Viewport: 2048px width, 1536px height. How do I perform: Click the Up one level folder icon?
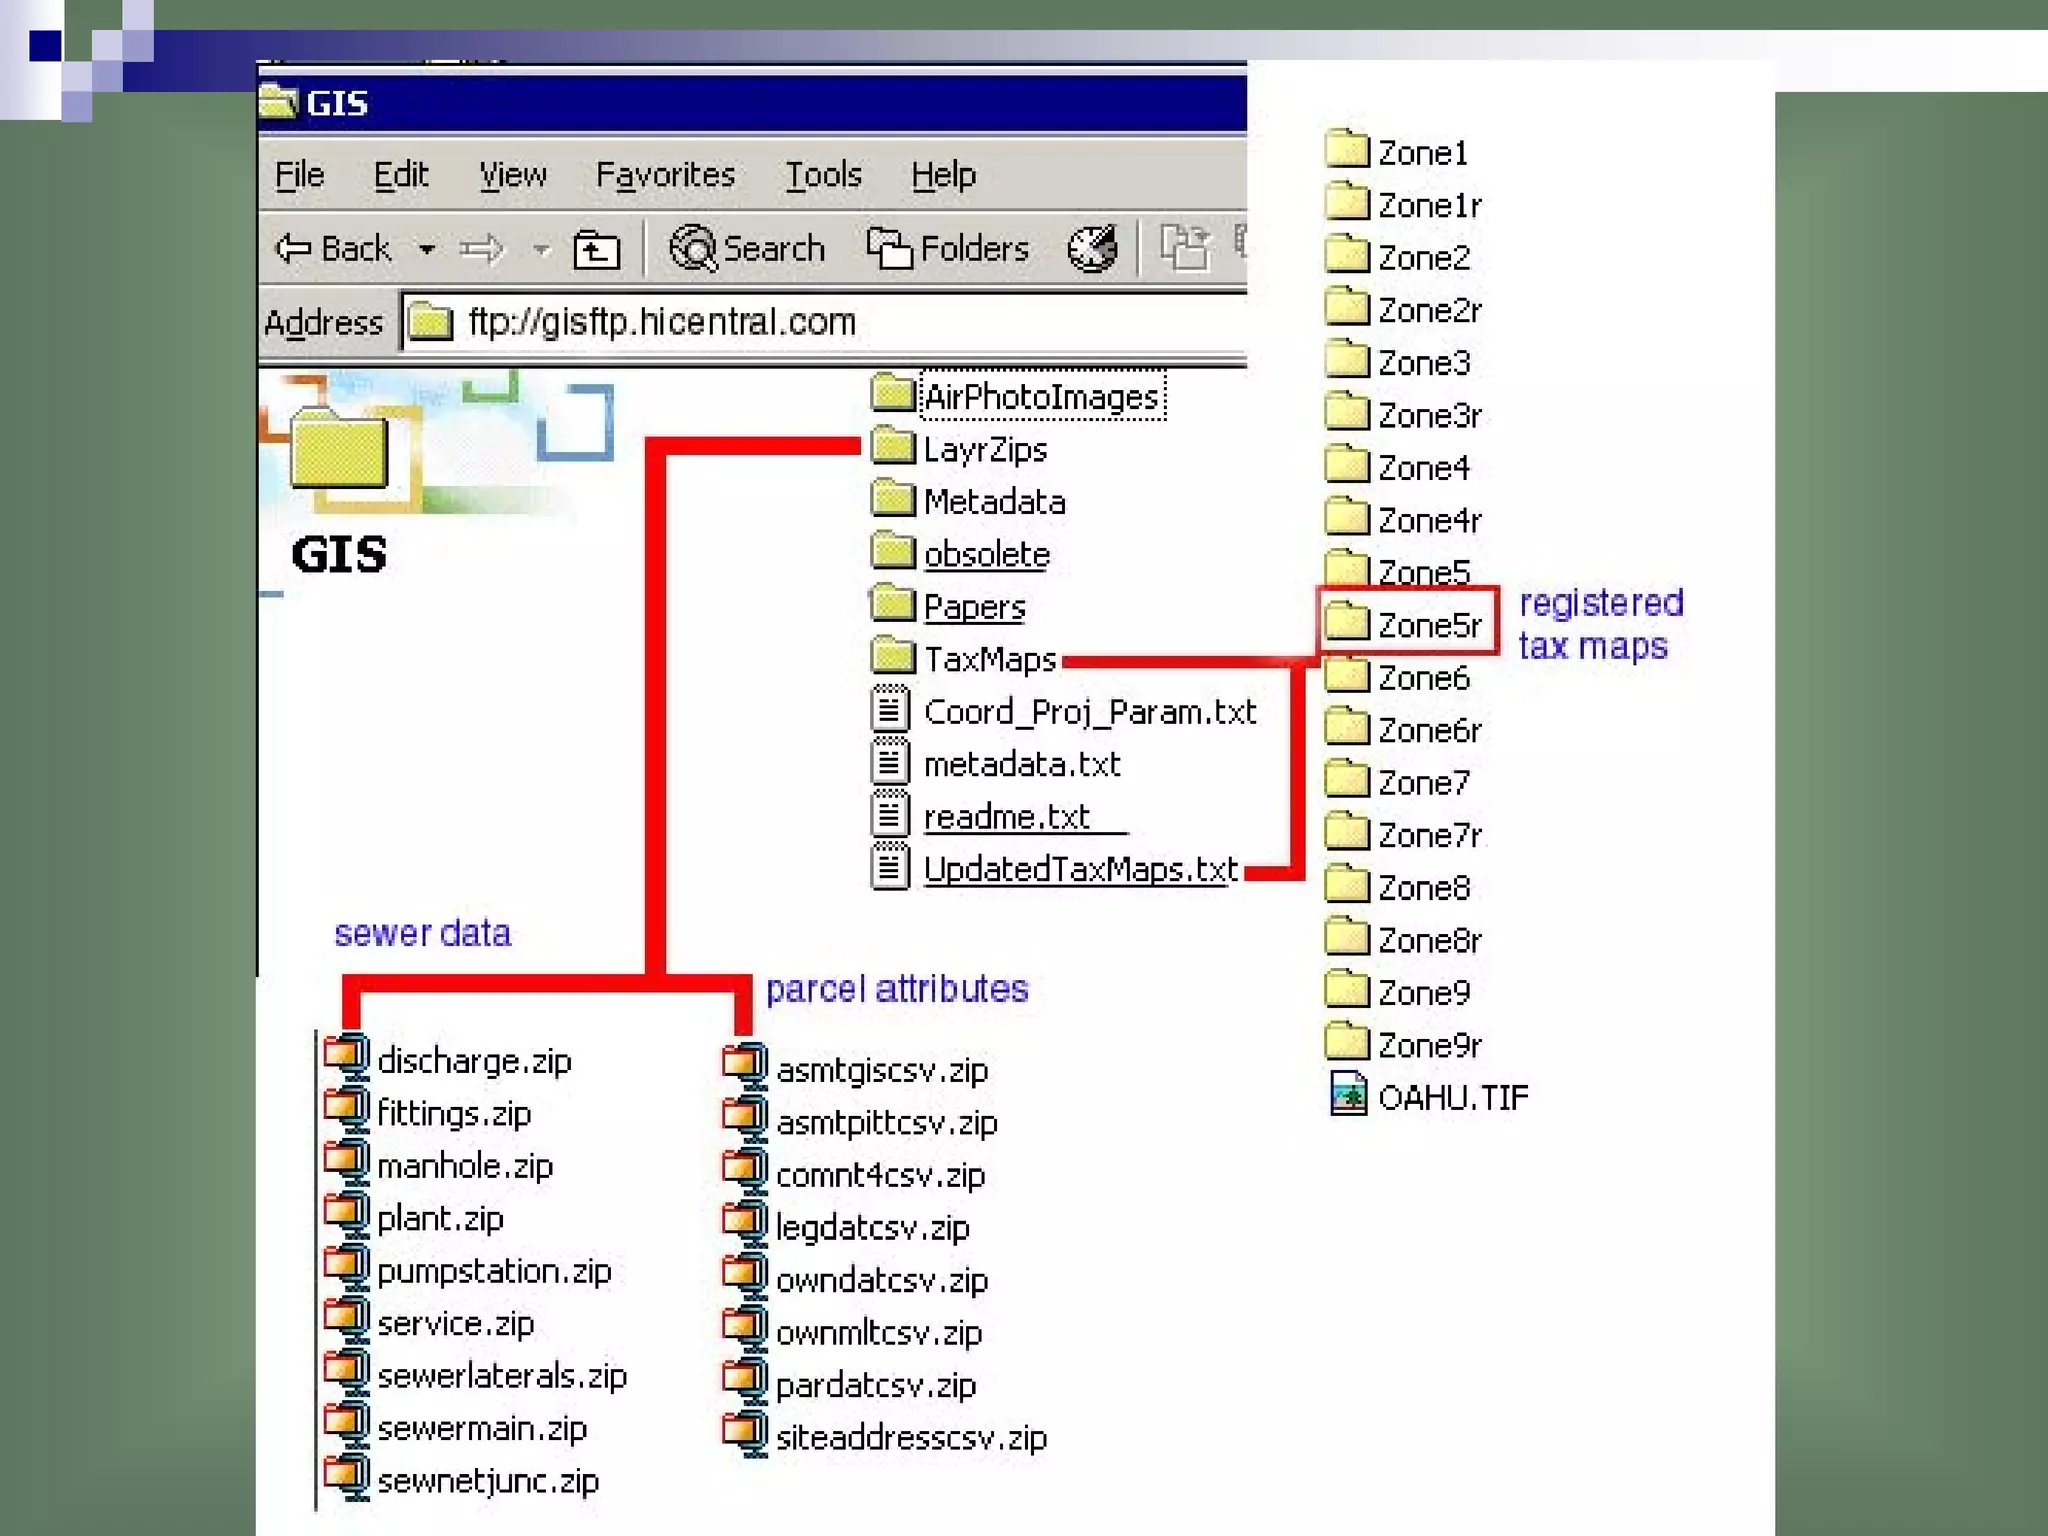click(596, 249)
